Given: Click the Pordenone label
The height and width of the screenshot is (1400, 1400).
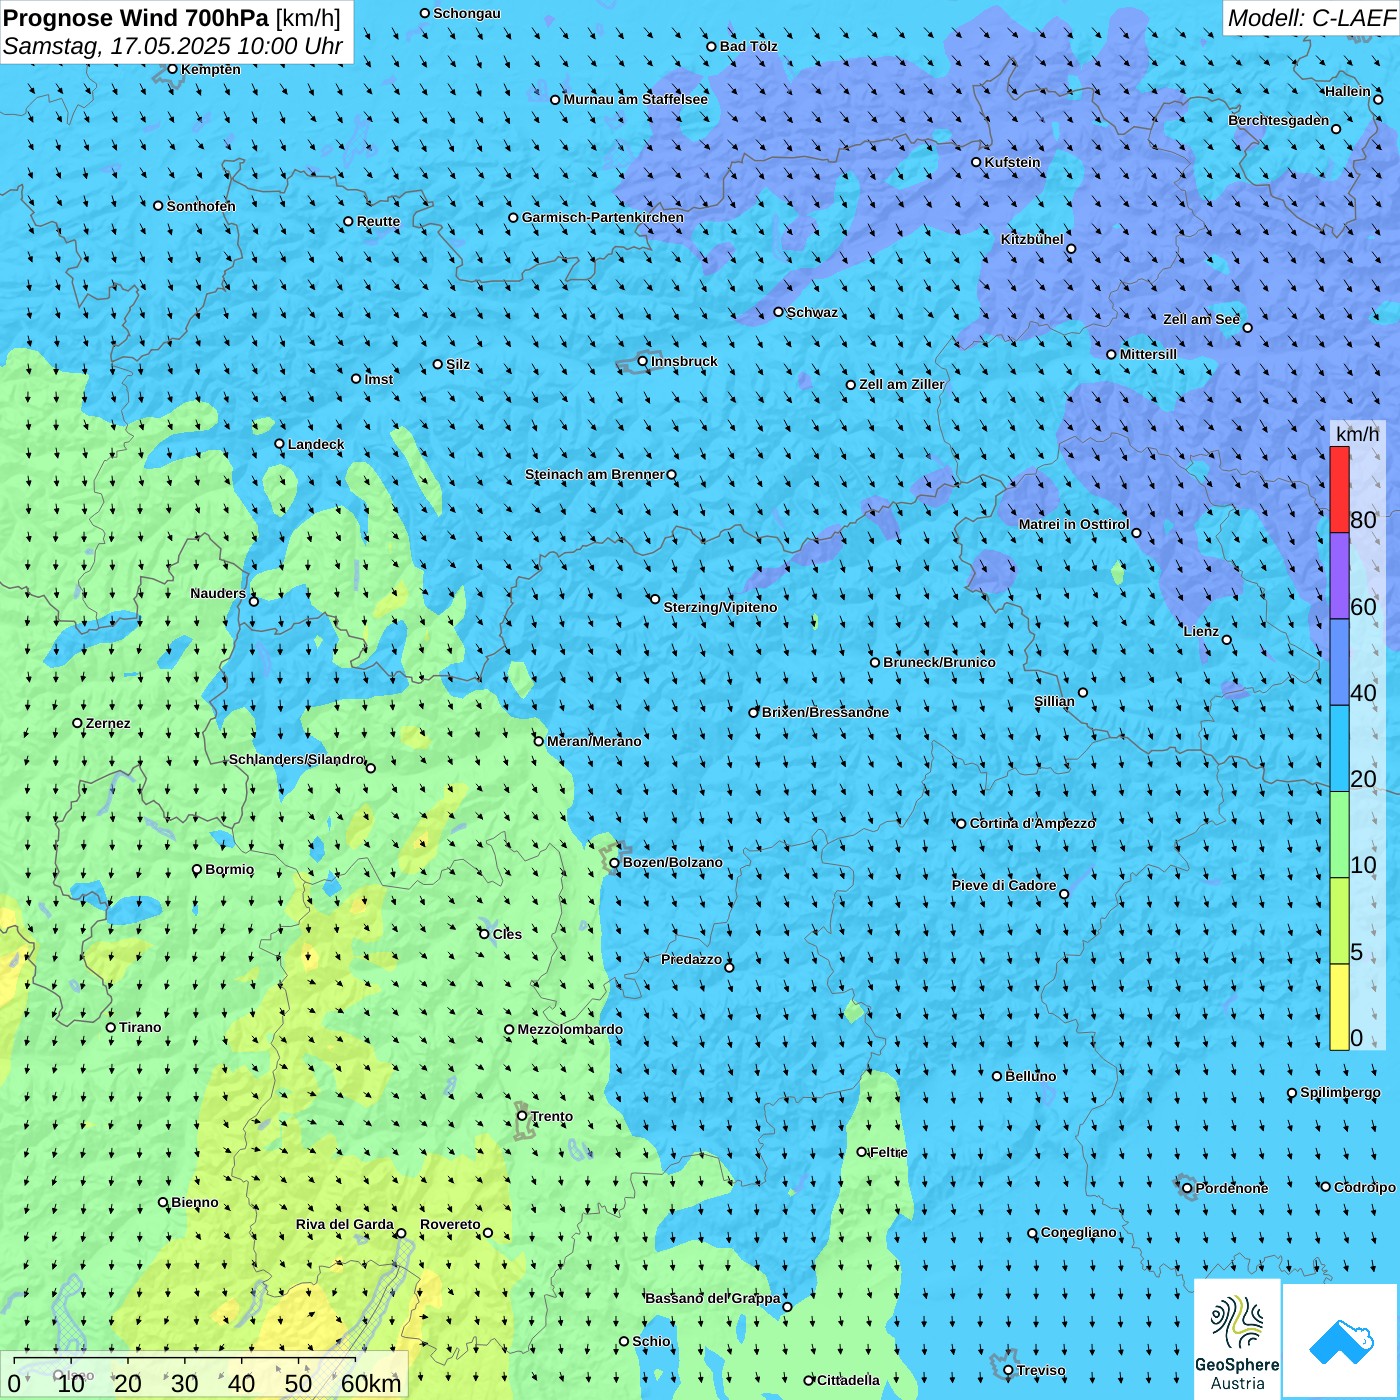Looking at the screenshot, I should pos(1232,1188).
